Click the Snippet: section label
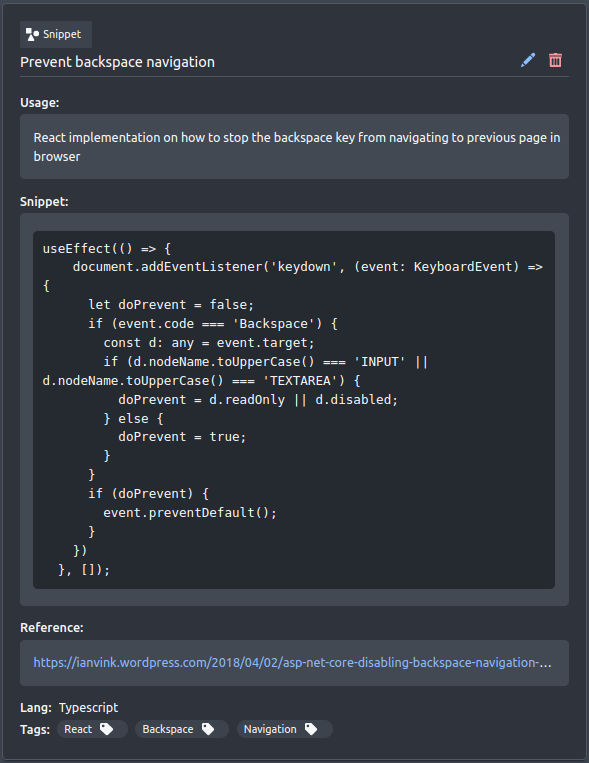 (x=44, y=201)
